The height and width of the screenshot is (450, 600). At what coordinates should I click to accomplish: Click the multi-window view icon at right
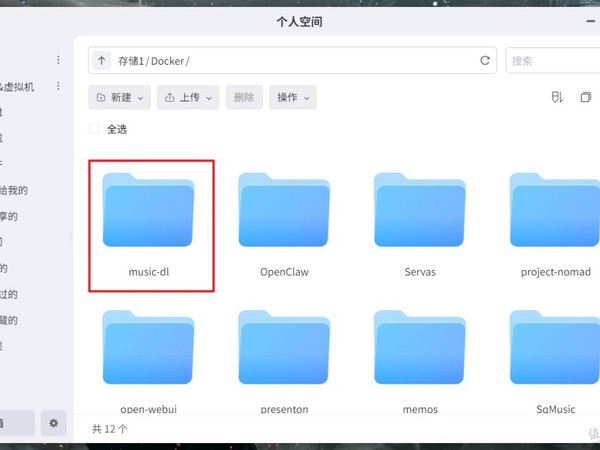pos(586,97)
